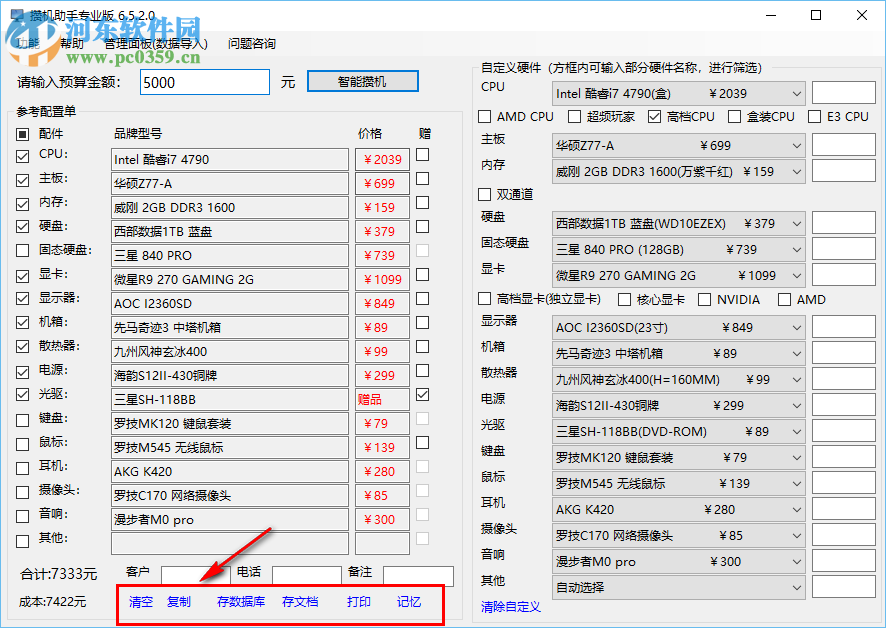
Task: Open the Intel 酷睿i7 4790 CPU dropdown
Action: [795, 93]
